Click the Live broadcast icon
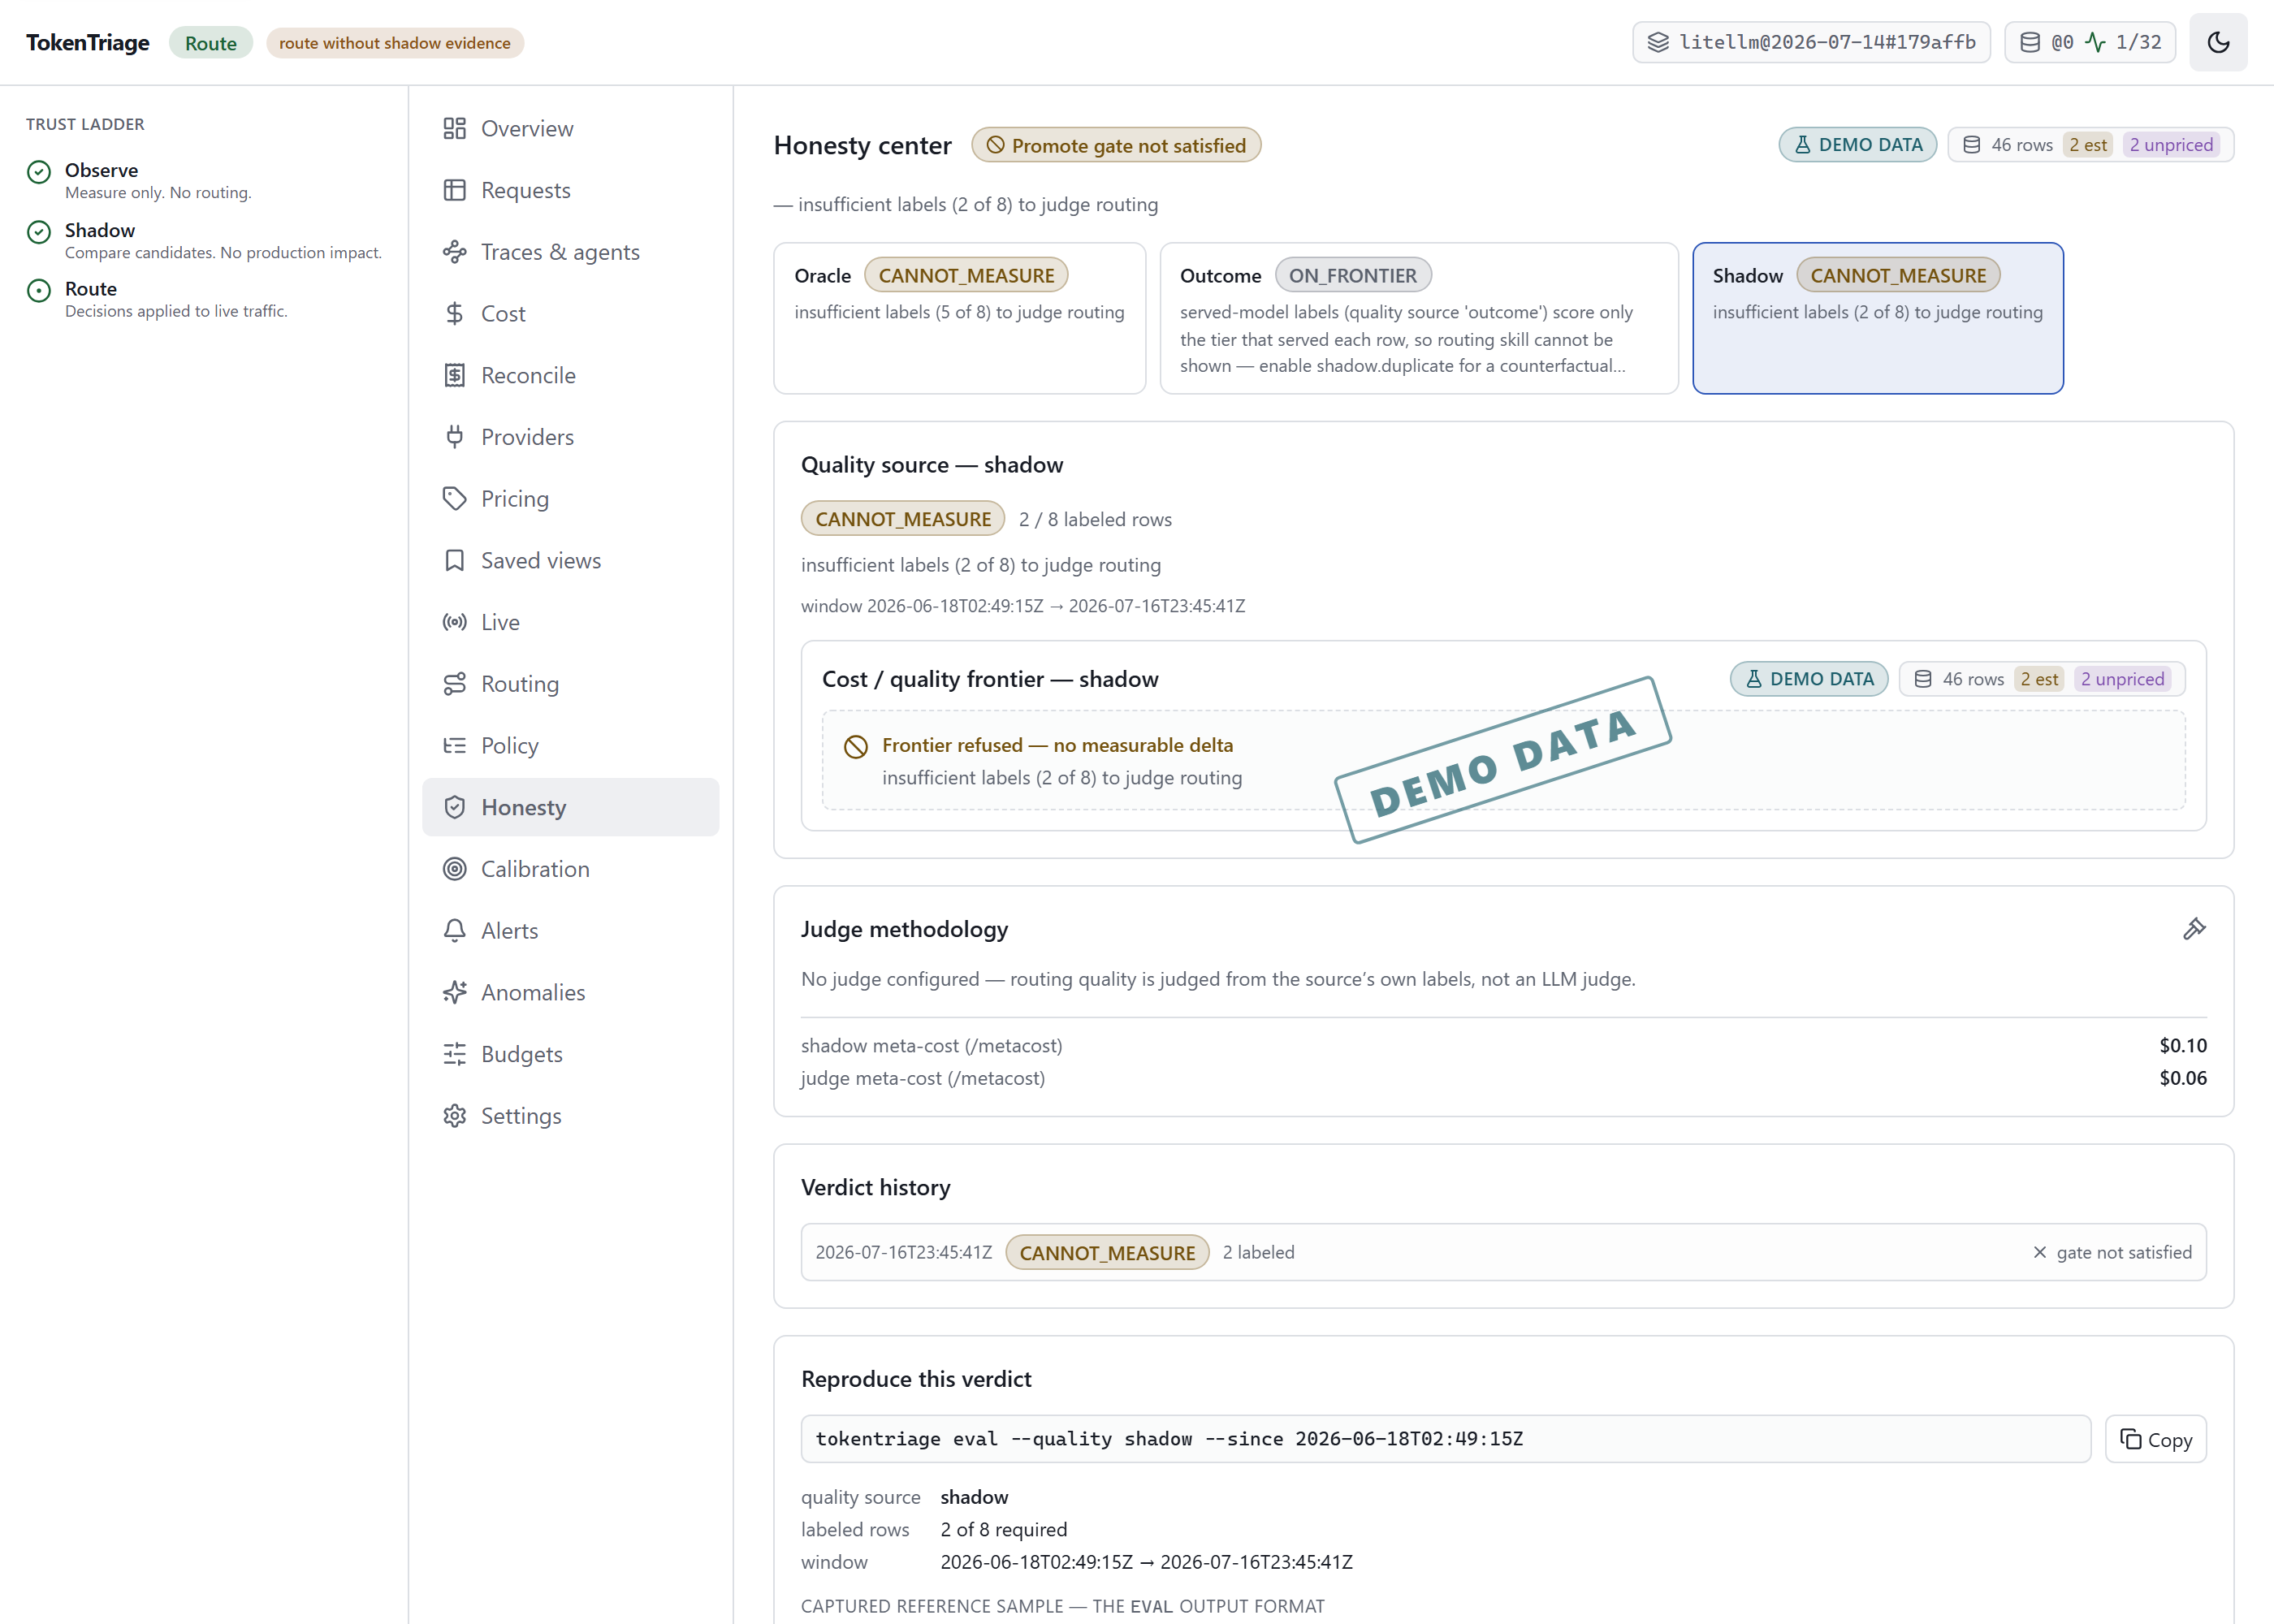This screenshot has width=2274, height=1624. 455,622
